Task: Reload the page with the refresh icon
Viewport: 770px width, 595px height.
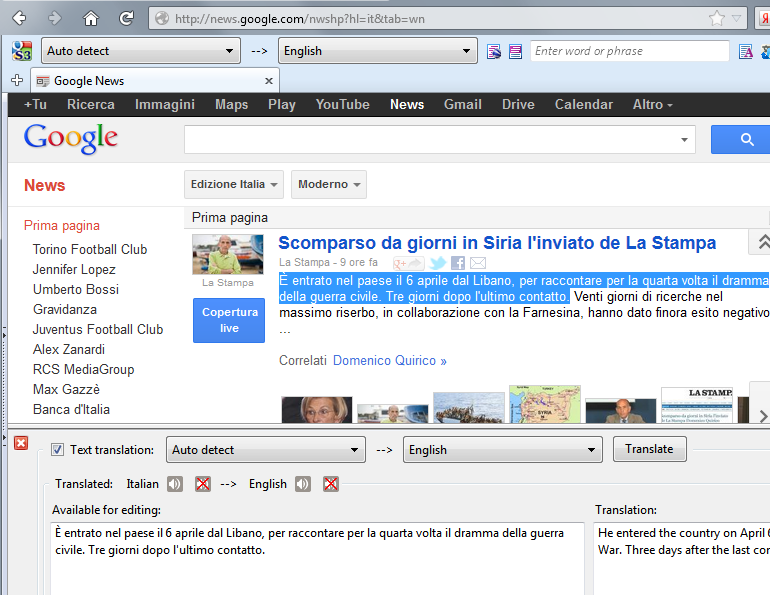Action: (126, 19)
